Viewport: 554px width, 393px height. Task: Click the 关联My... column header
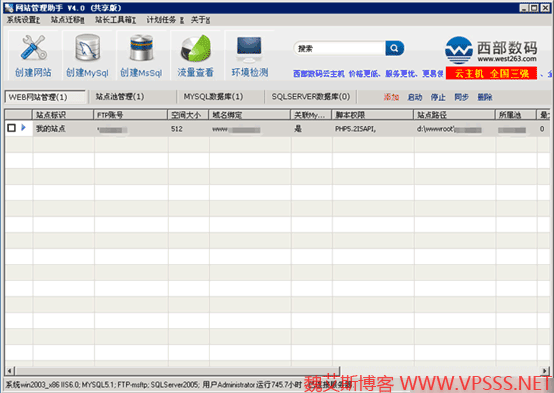[x=311, y=115]
